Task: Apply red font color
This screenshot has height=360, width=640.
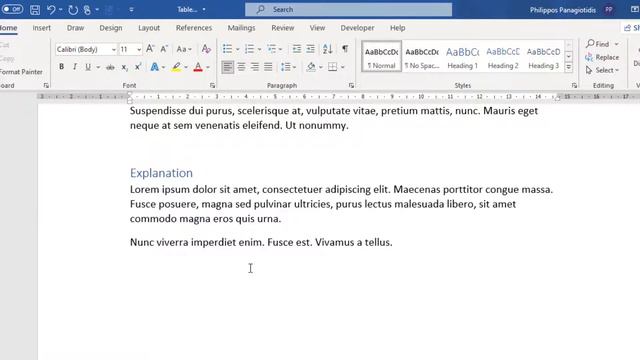Action: (x=198, y=67)
